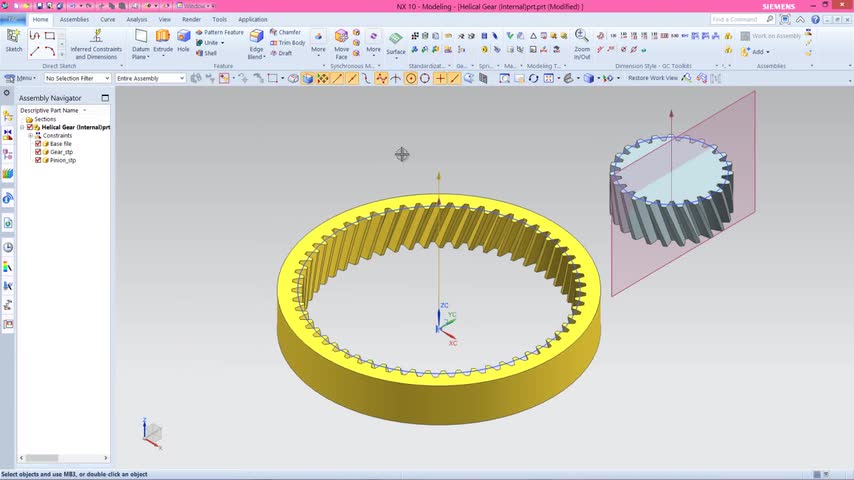Switch to the Render ribbon tab

[x=191, y=19]
